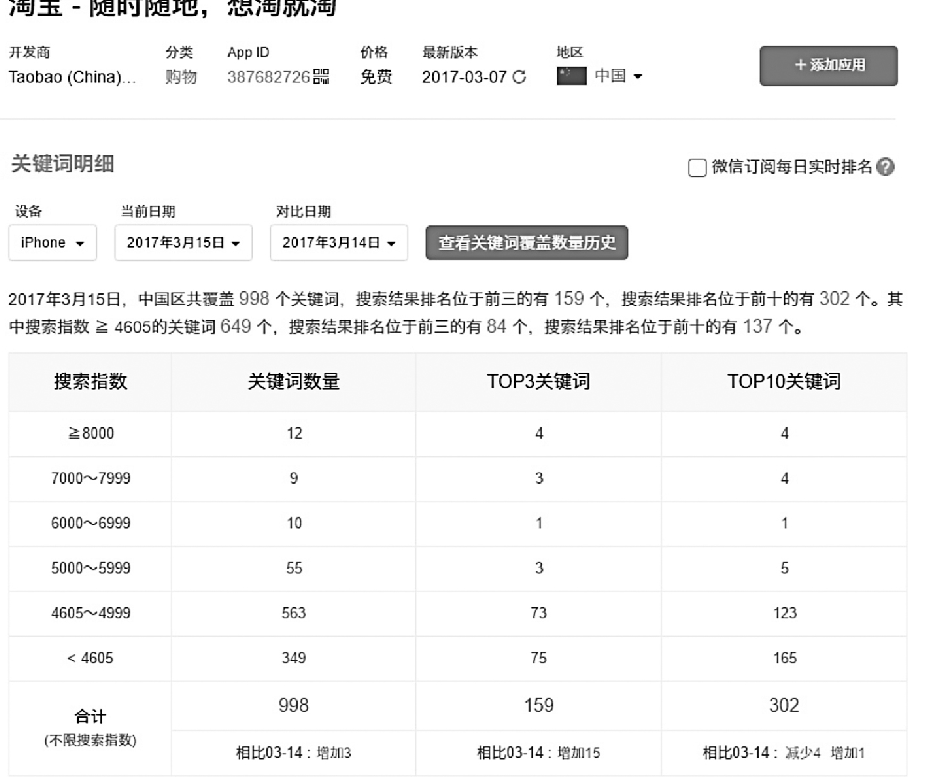Viewport: 940px width, 777px height.
Task: Click keyword count 349
Action: [294, 658]
